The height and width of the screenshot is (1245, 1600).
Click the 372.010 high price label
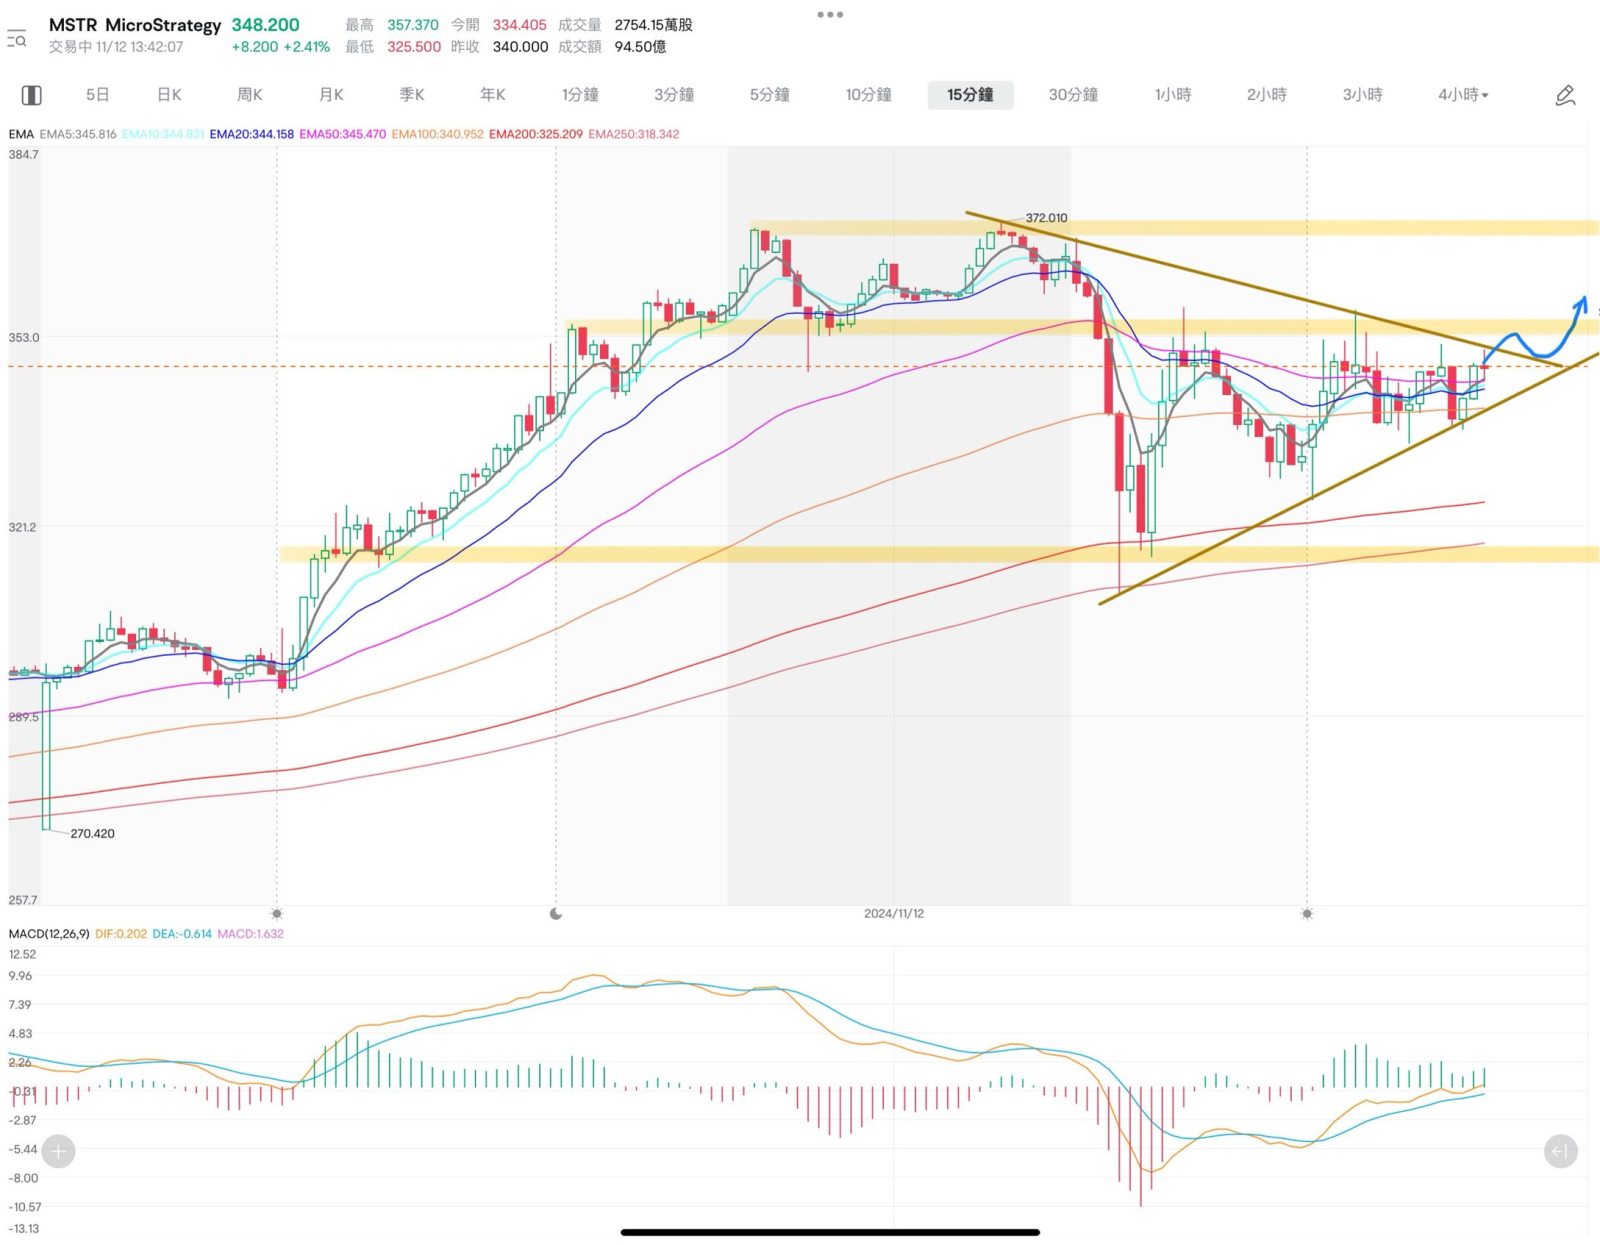pyautogui.click(x=1046, y=218)
